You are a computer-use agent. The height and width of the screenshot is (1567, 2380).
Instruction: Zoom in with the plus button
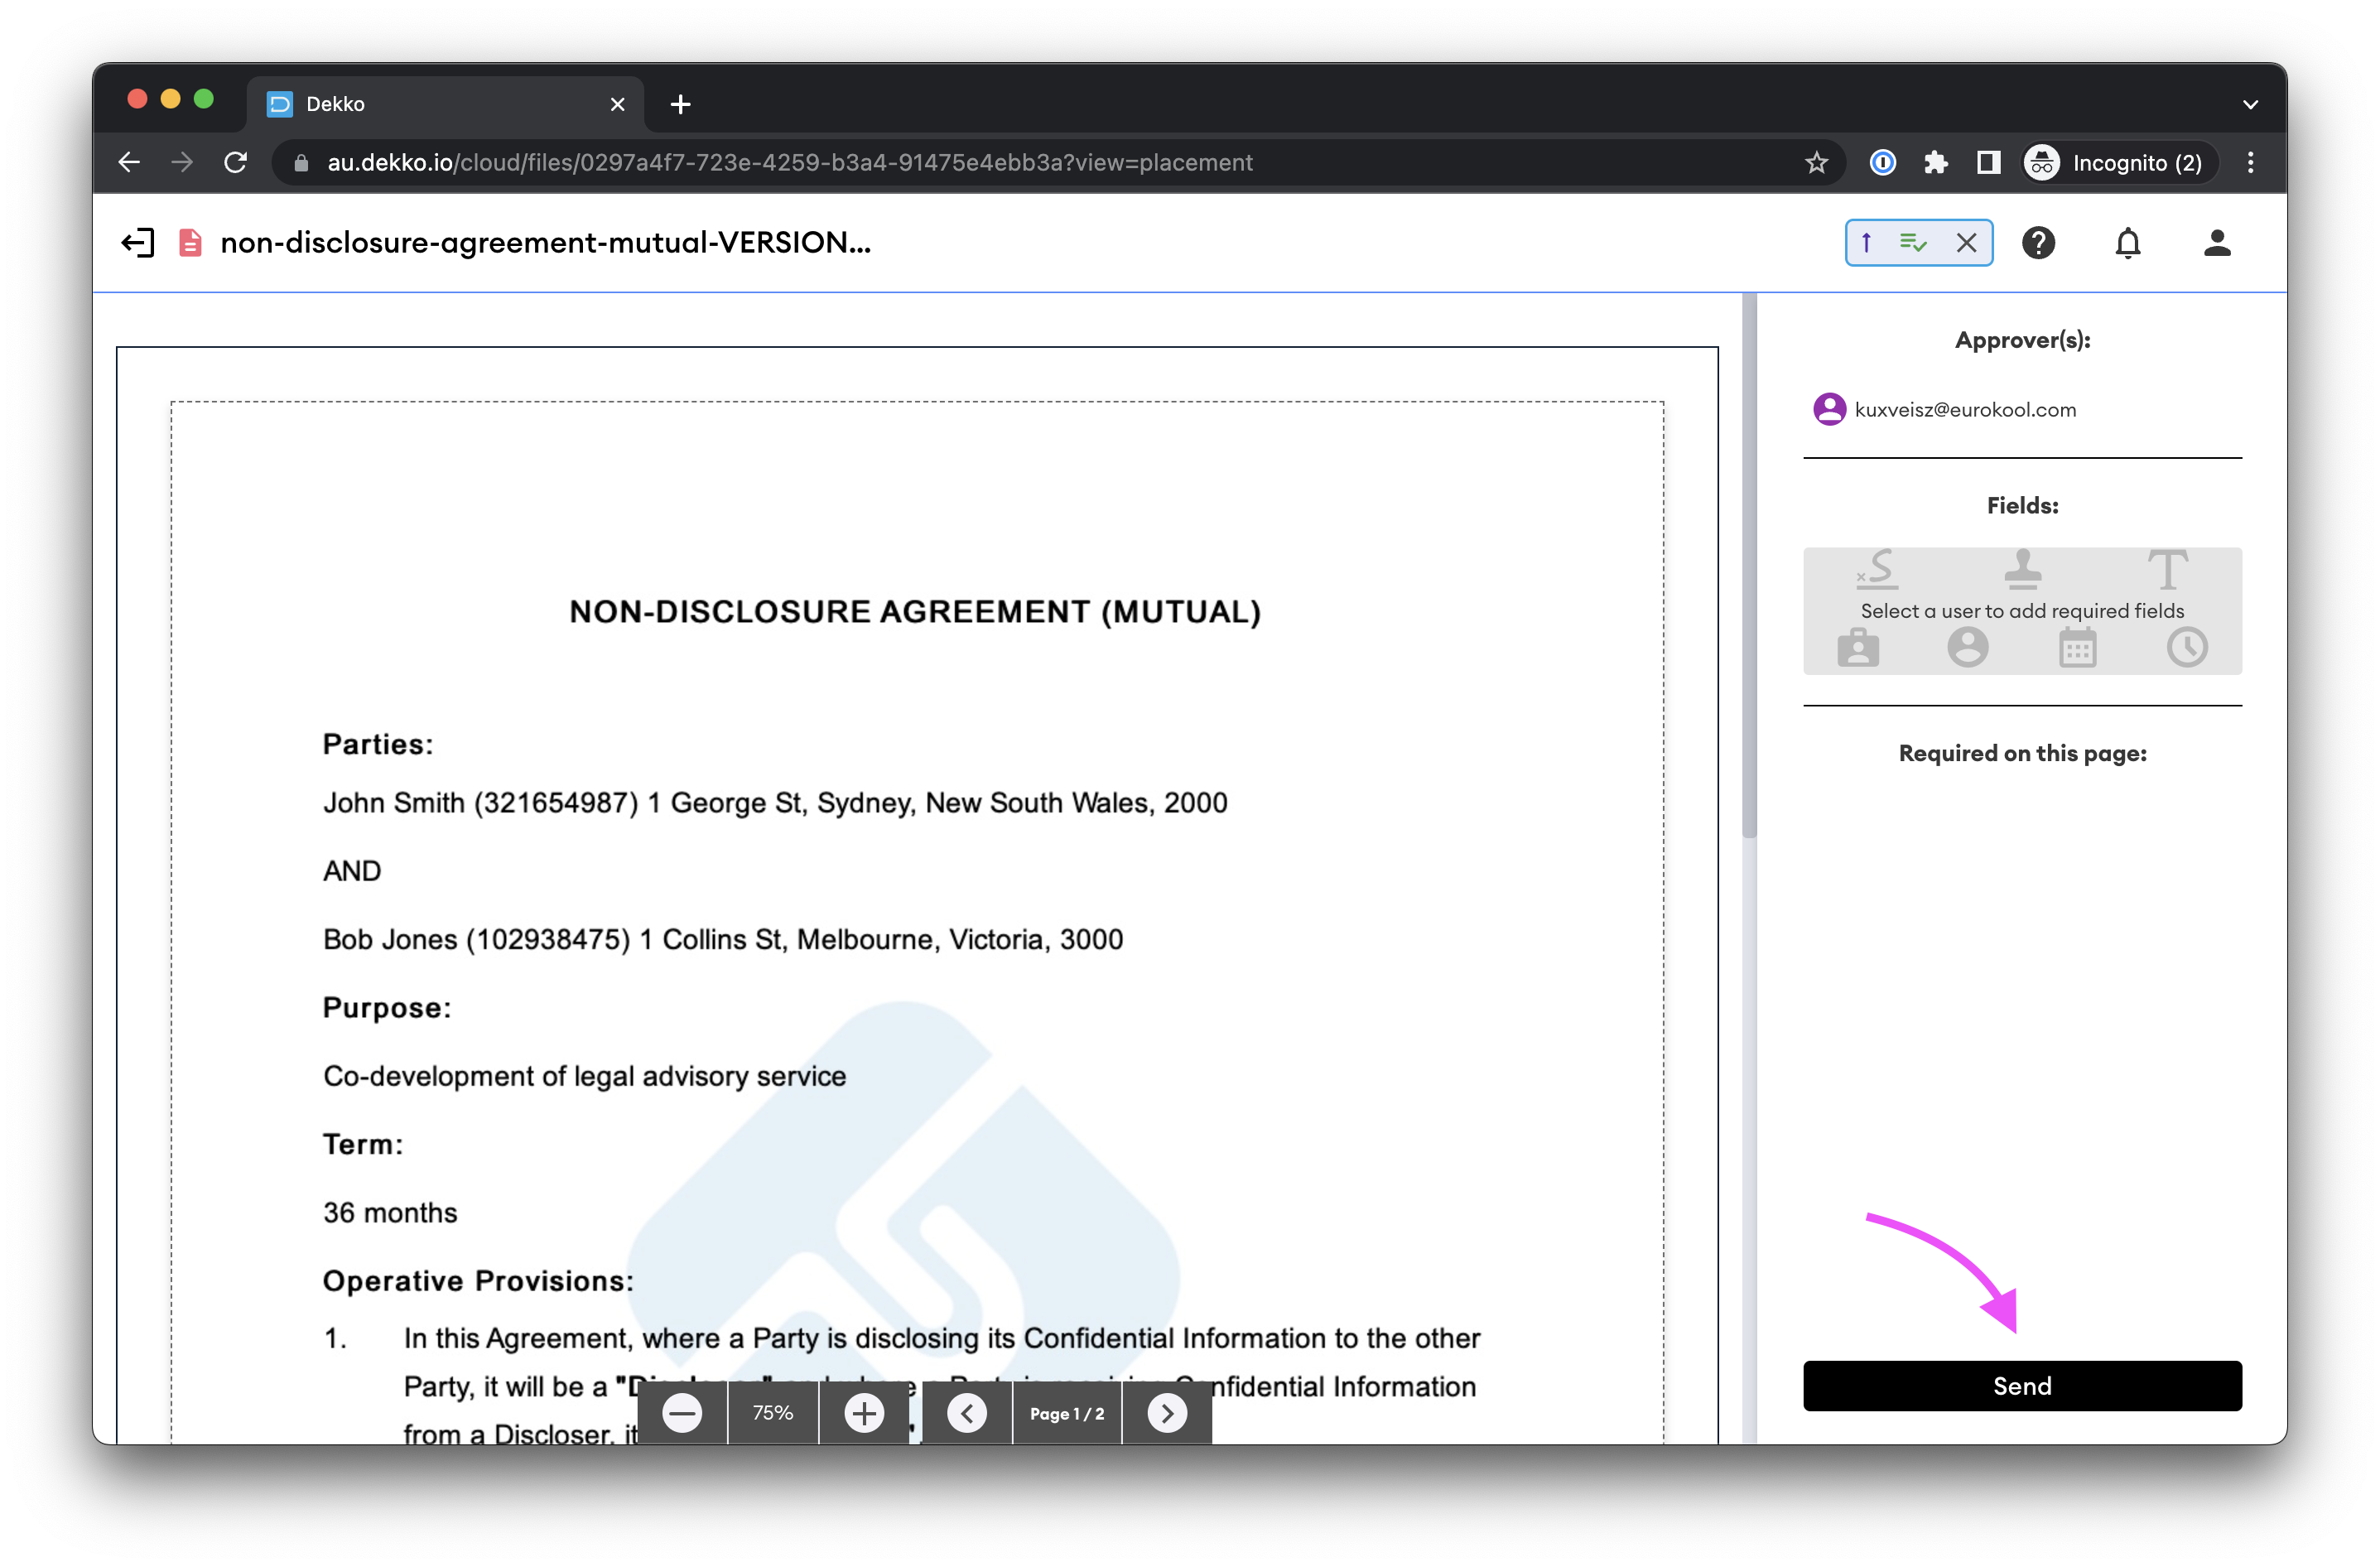click(x=864, y=1413)
